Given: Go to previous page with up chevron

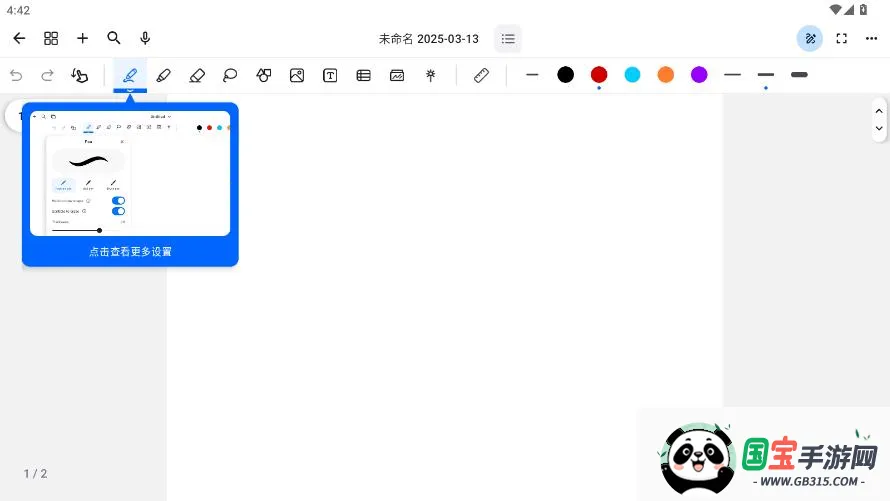Looking at the screenshot, I should click(879, 111).
